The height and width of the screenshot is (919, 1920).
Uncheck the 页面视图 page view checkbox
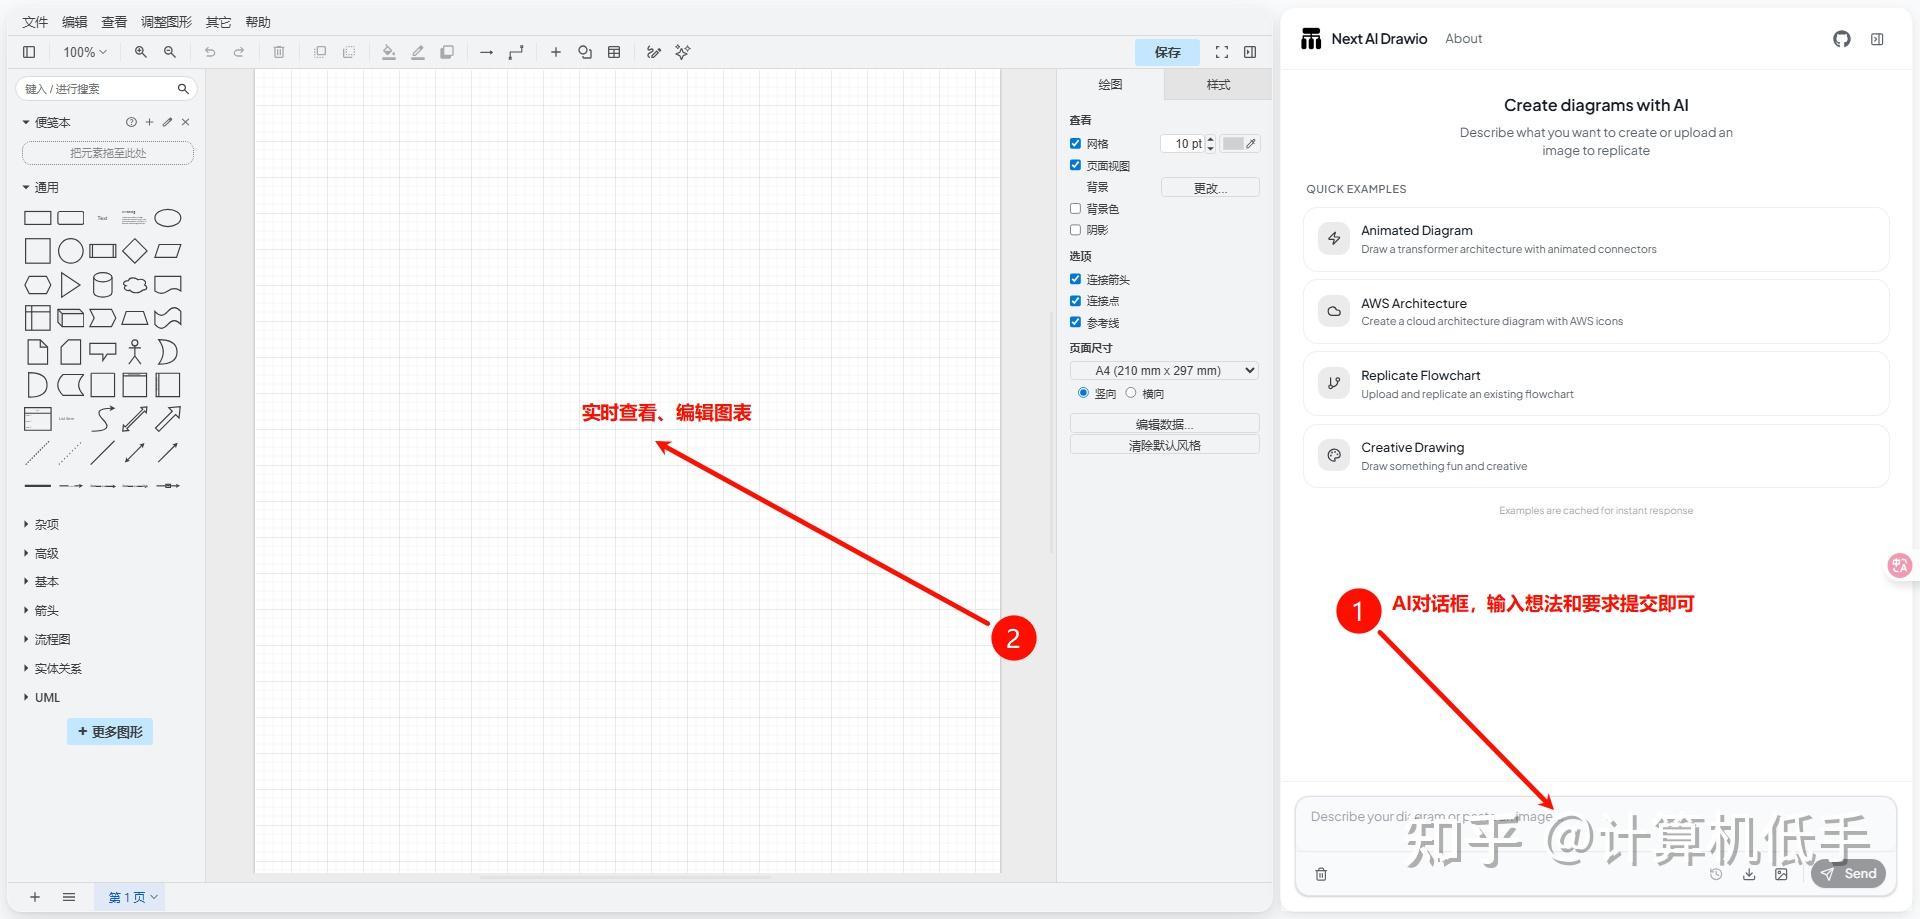[x=1076, y=165]
